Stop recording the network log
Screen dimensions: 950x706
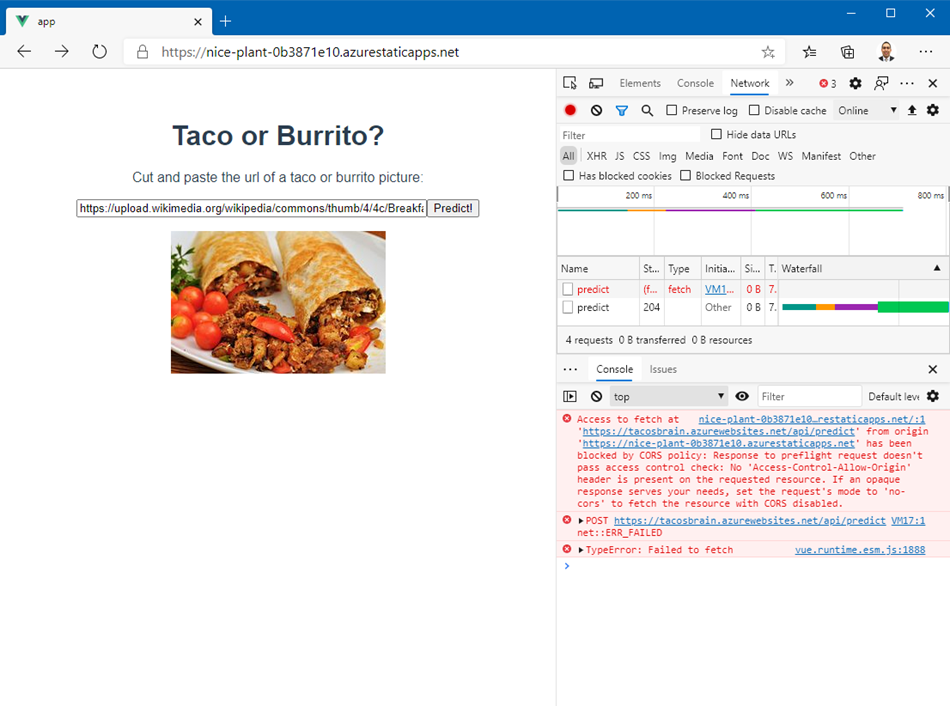click(570, 110)
